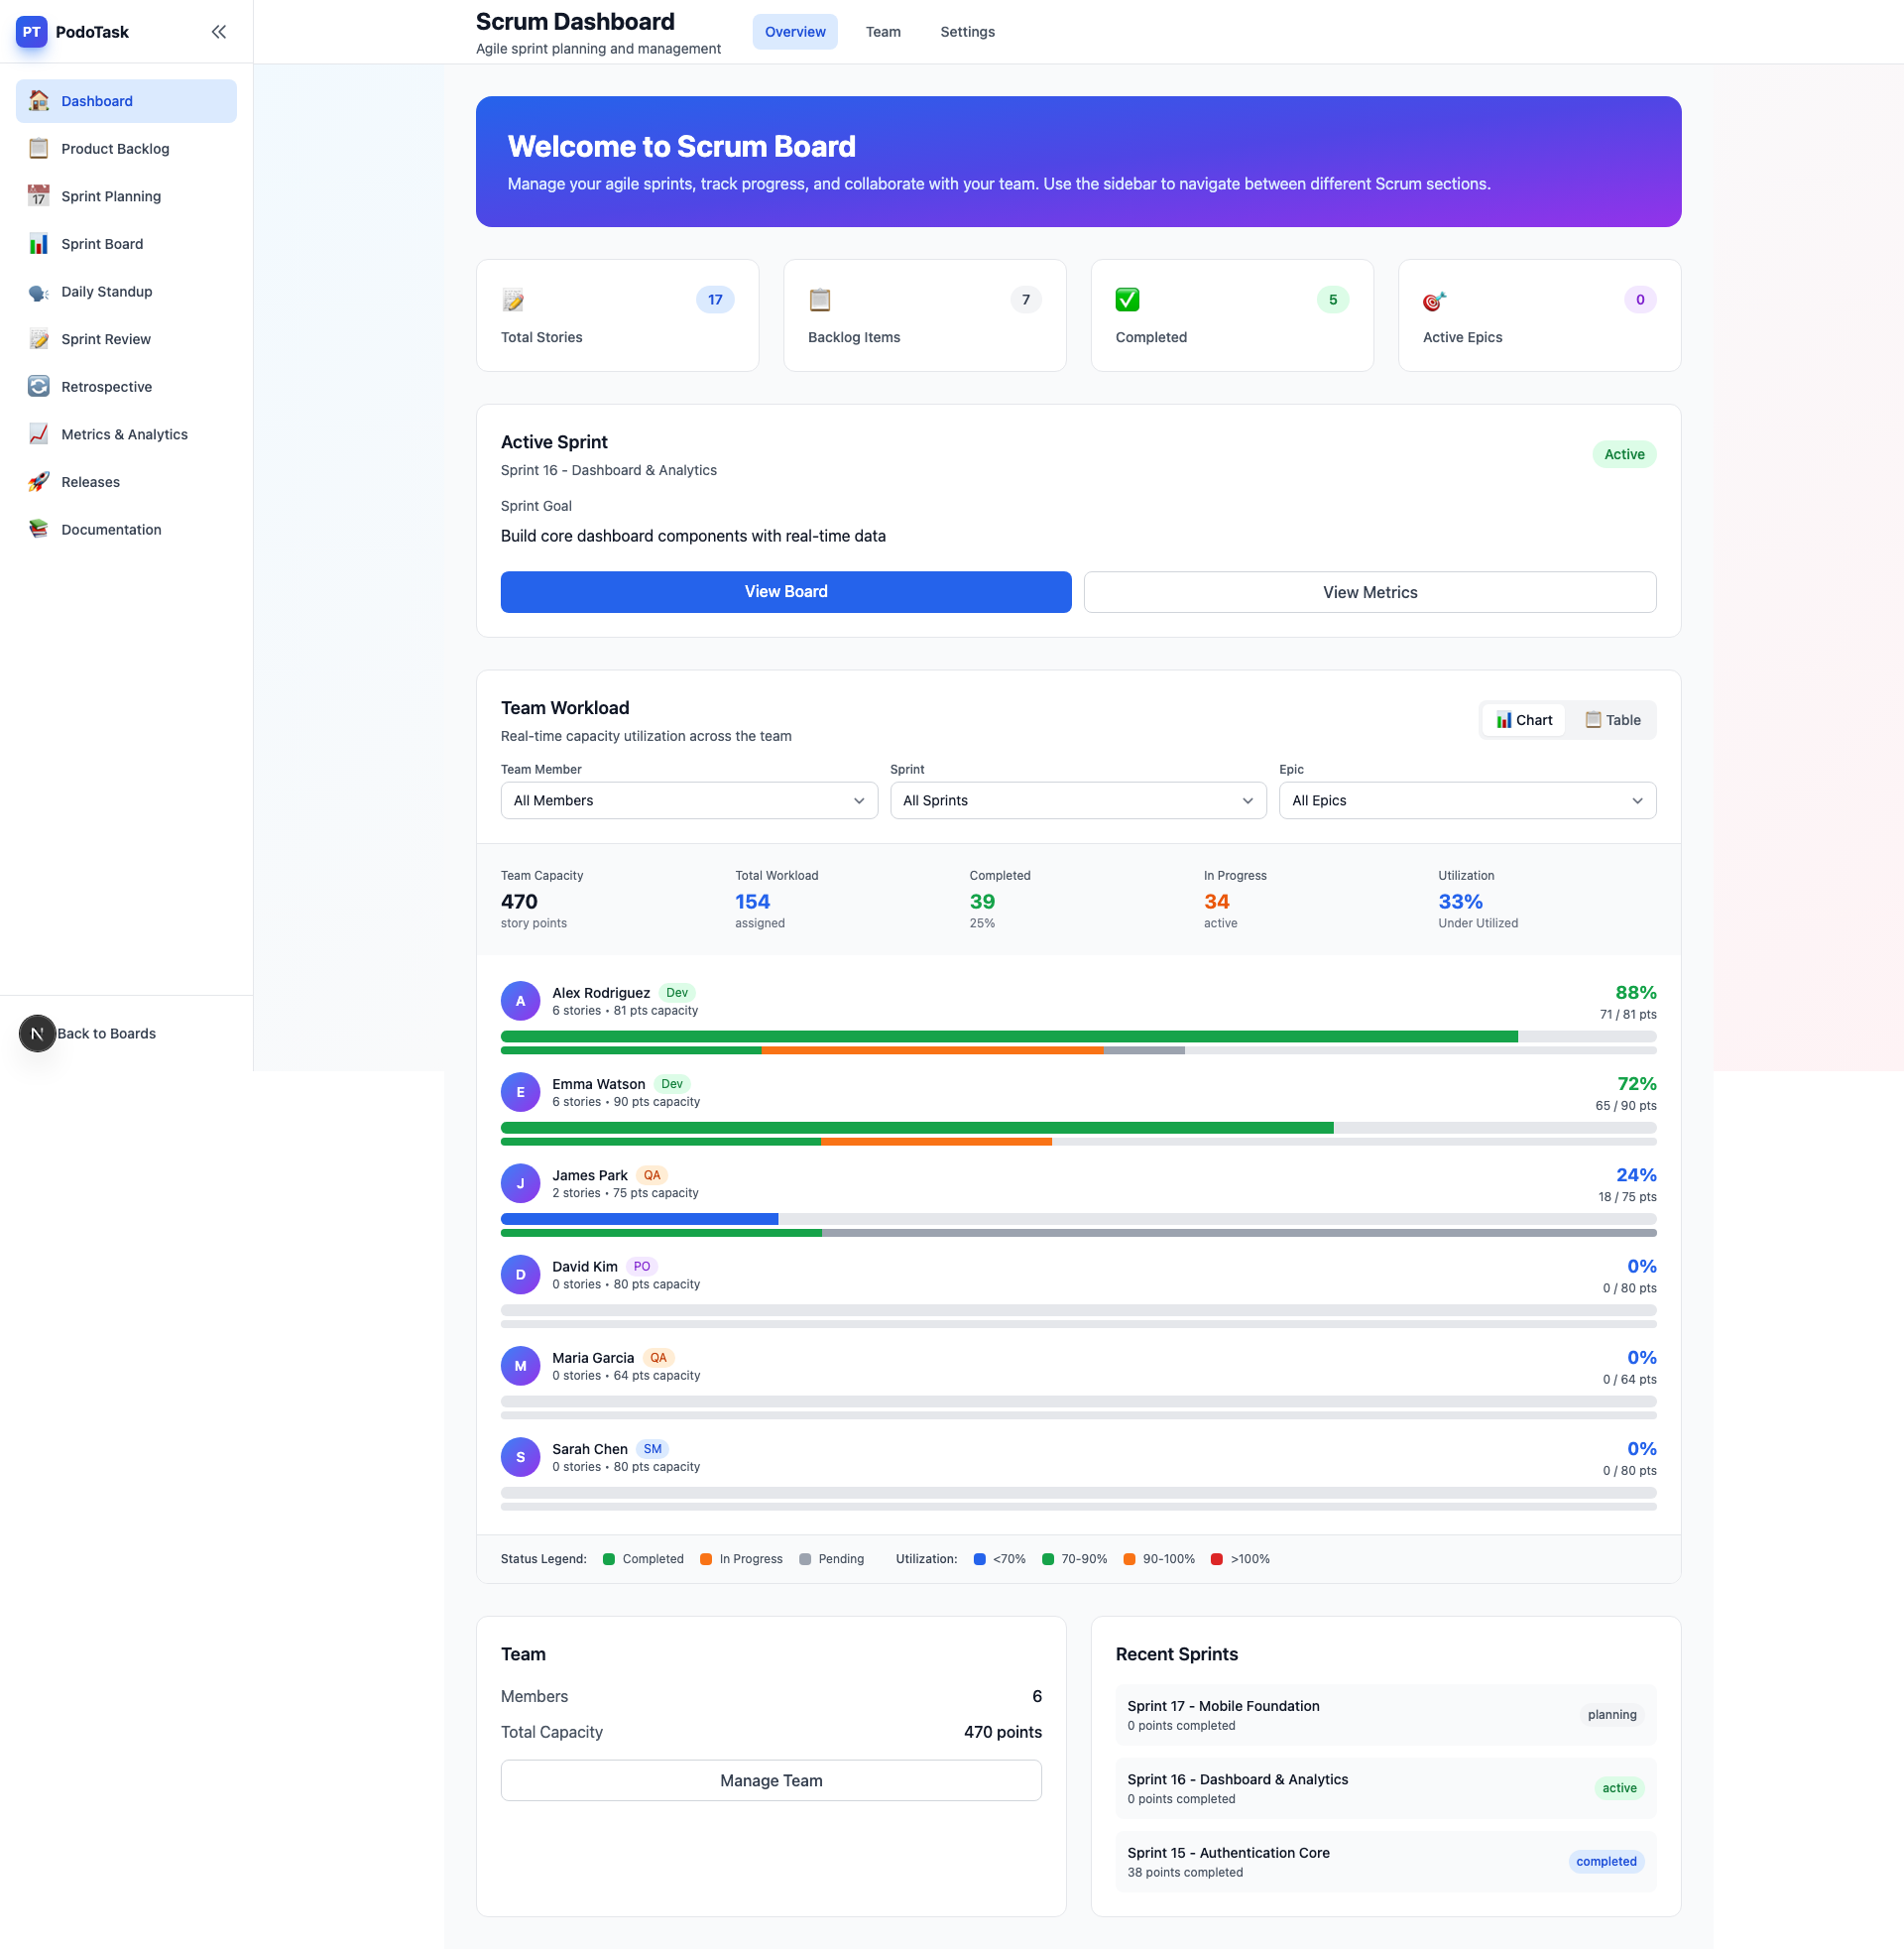Open the Sprint Planning calendar icon
Image resolution: width=1904 pixels, height=1949 pixels.
(x=38, y=196)
